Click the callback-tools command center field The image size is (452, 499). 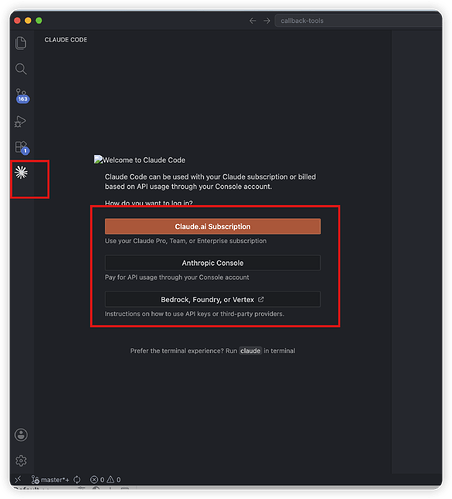point(358,21)
